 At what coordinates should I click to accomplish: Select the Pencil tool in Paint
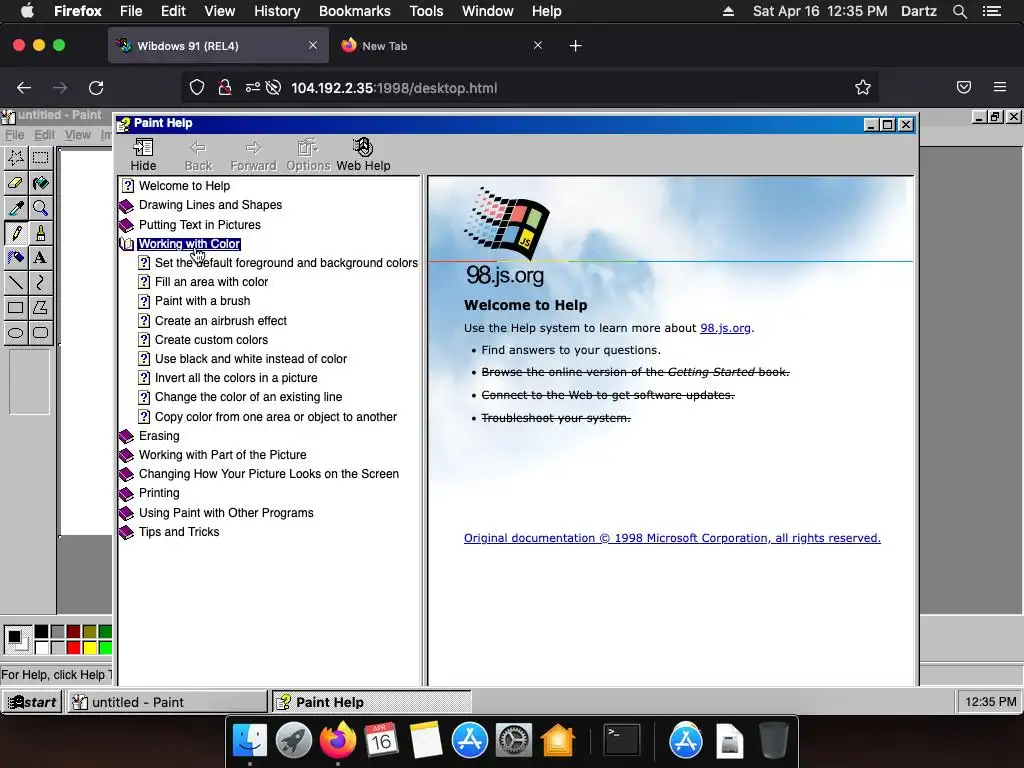click(16, 232)
